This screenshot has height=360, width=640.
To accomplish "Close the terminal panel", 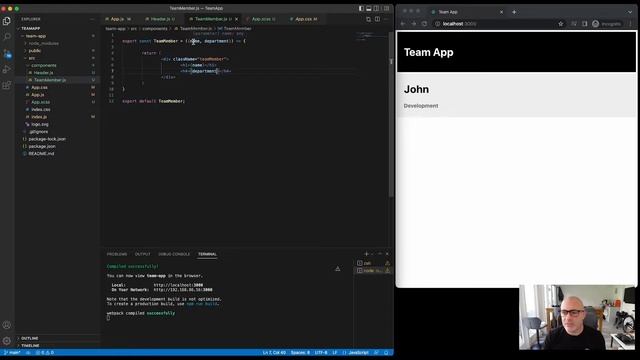I will pyautogui.click(x=387, y=254).
